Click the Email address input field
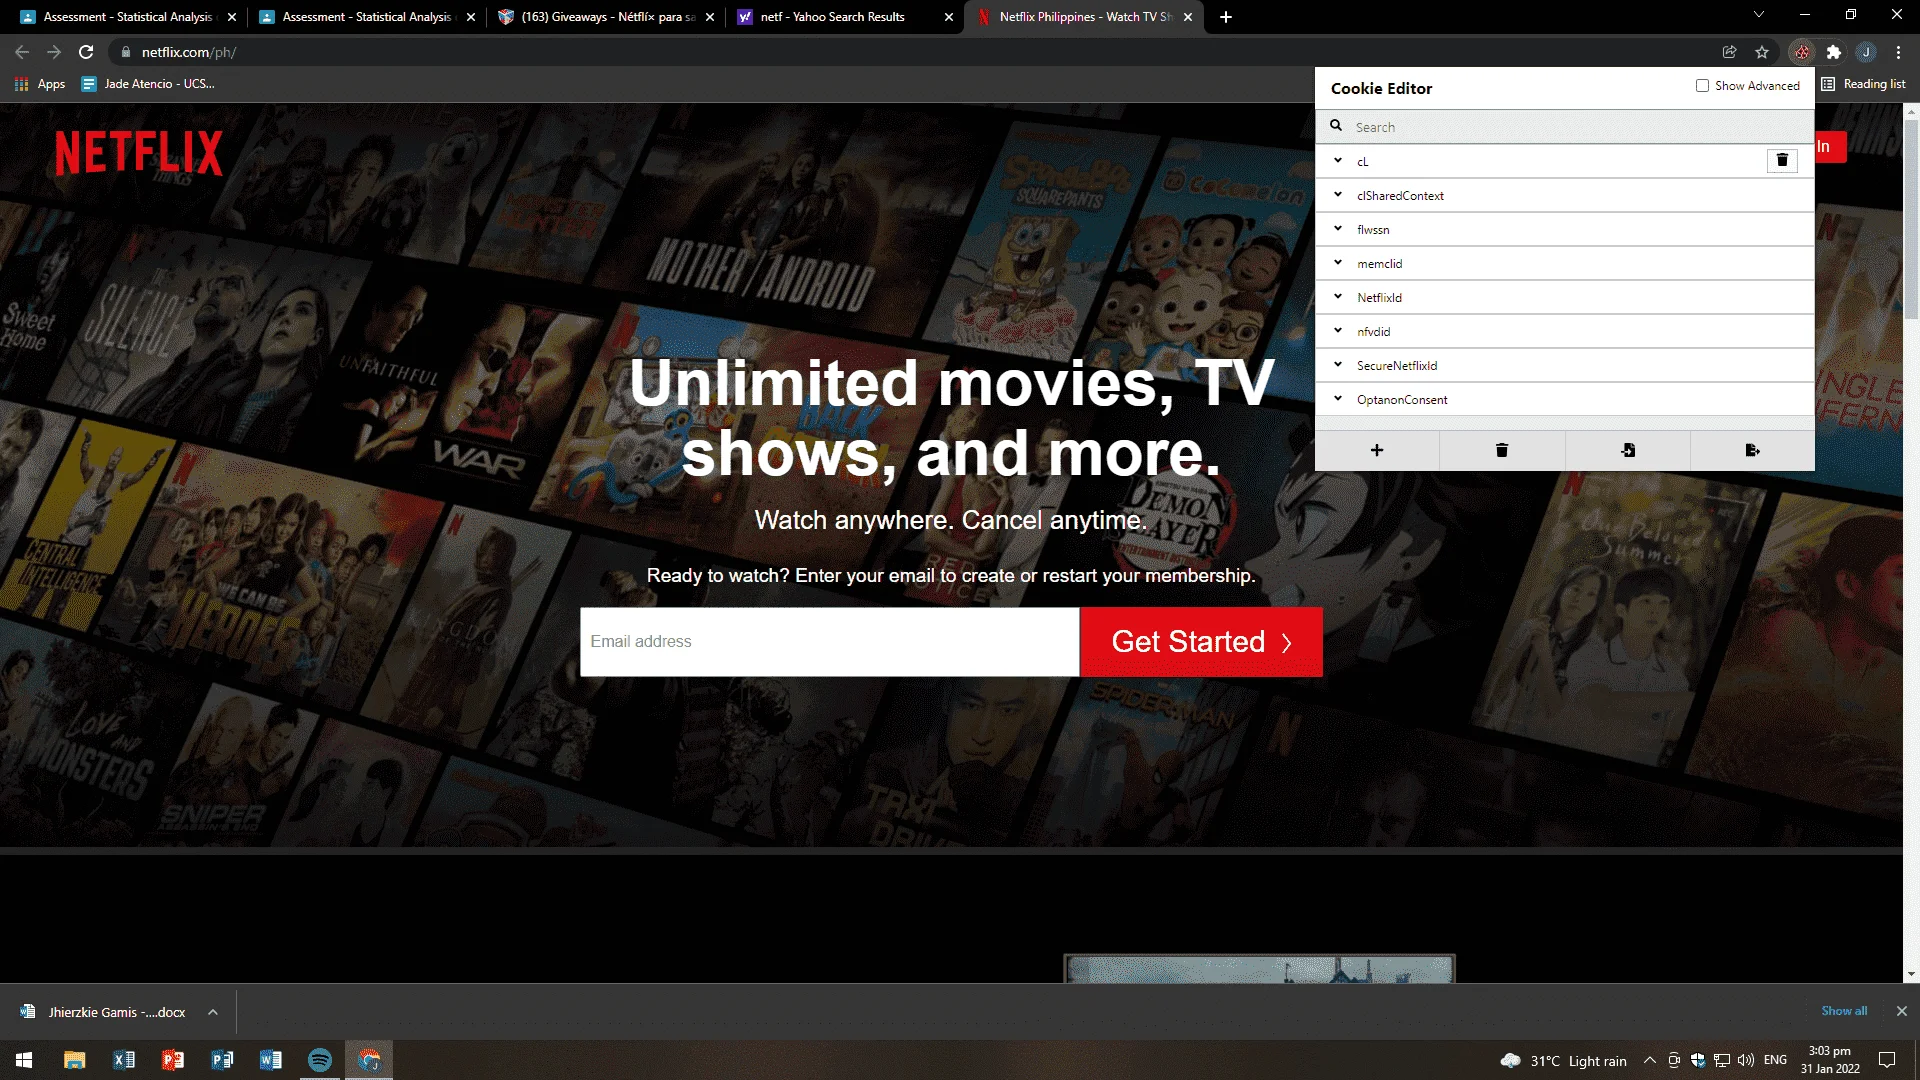Viewport: 1920px width, 1080px height. 830,642
